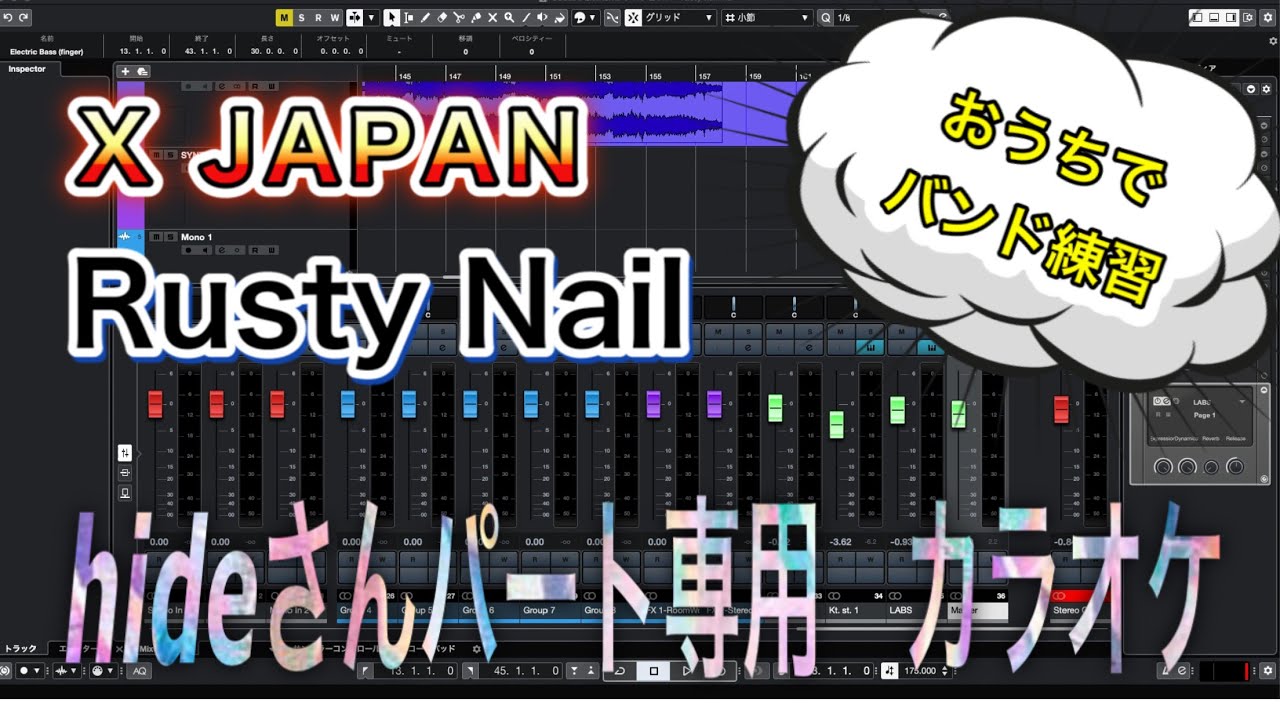Toggle Snap on/off button
Screen dimensions: 1280x720
[634, 17]
